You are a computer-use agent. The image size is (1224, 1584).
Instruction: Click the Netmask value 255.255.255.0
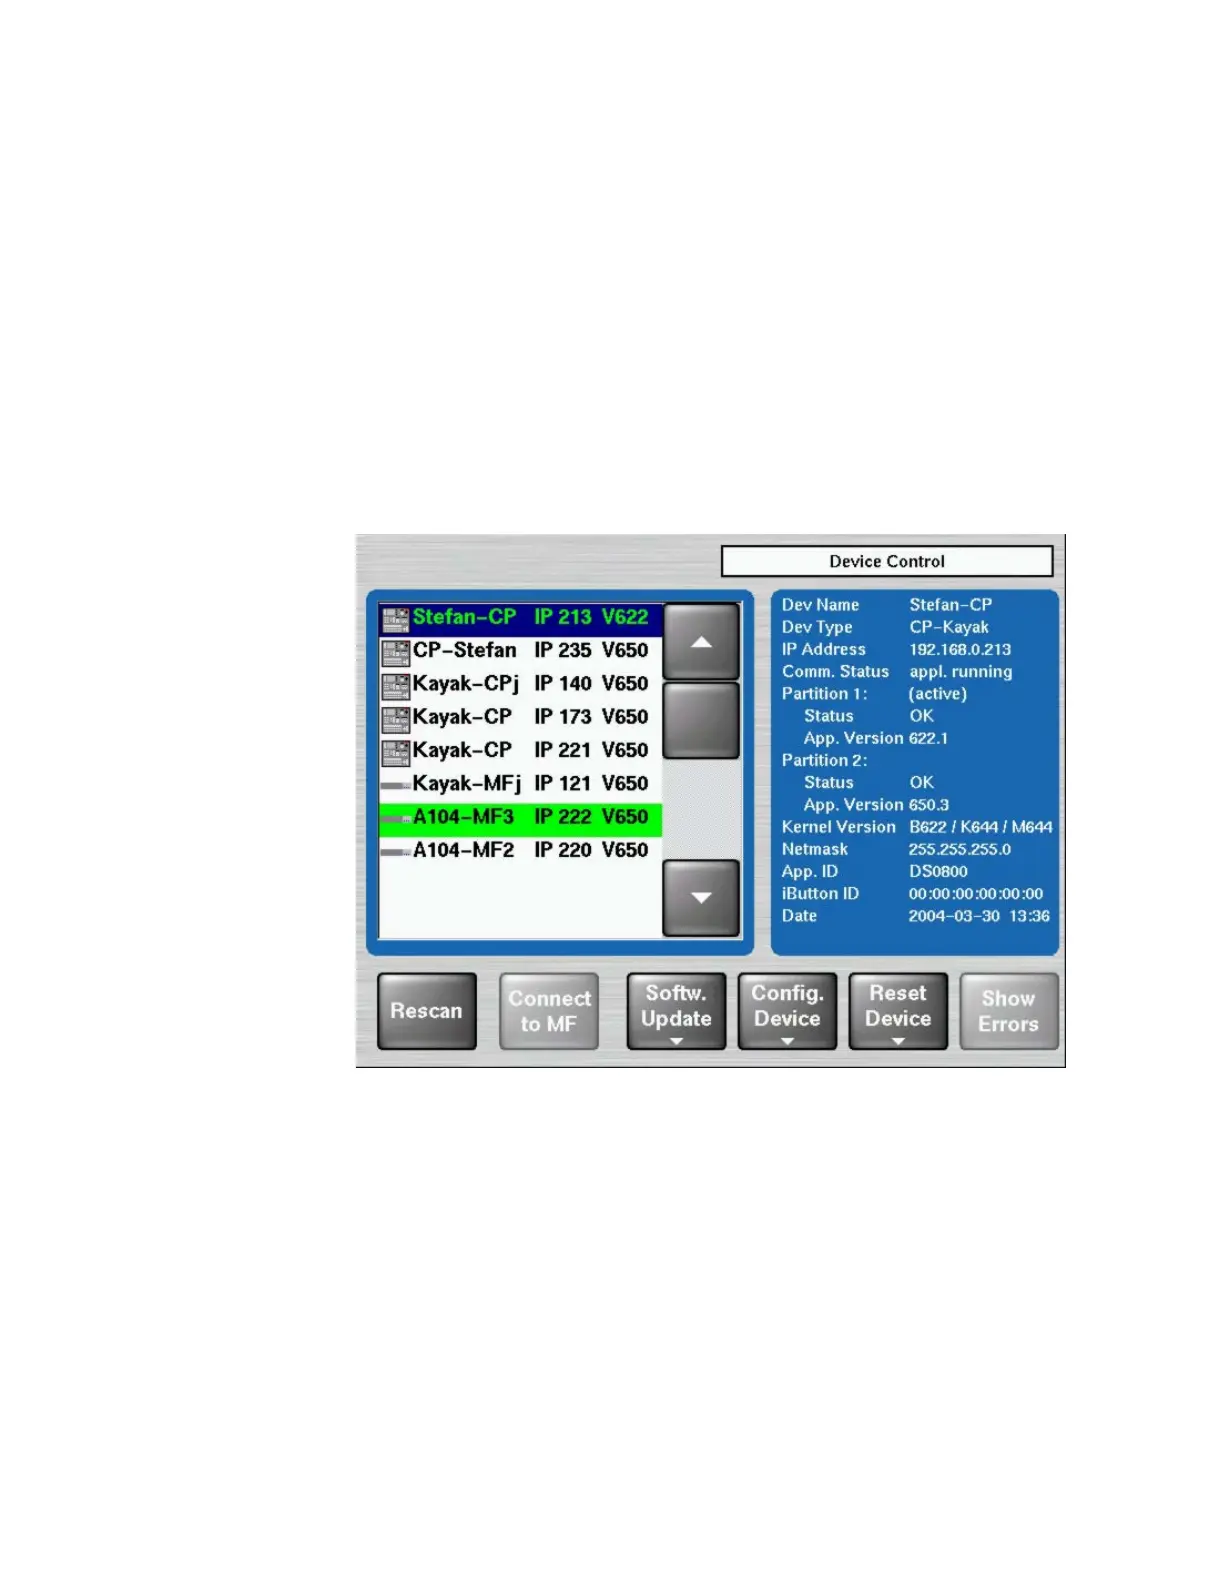(x=960, y=850)
